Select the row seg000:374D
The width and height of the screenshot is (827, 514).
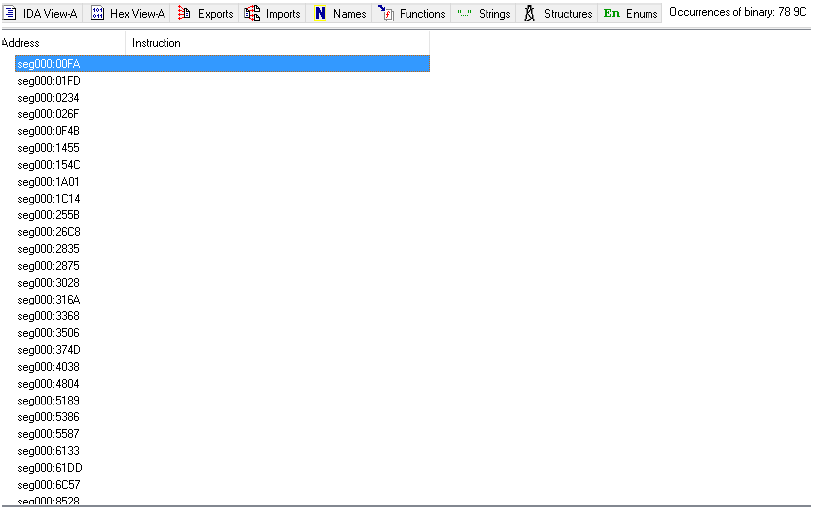click(x=222, y=350)
